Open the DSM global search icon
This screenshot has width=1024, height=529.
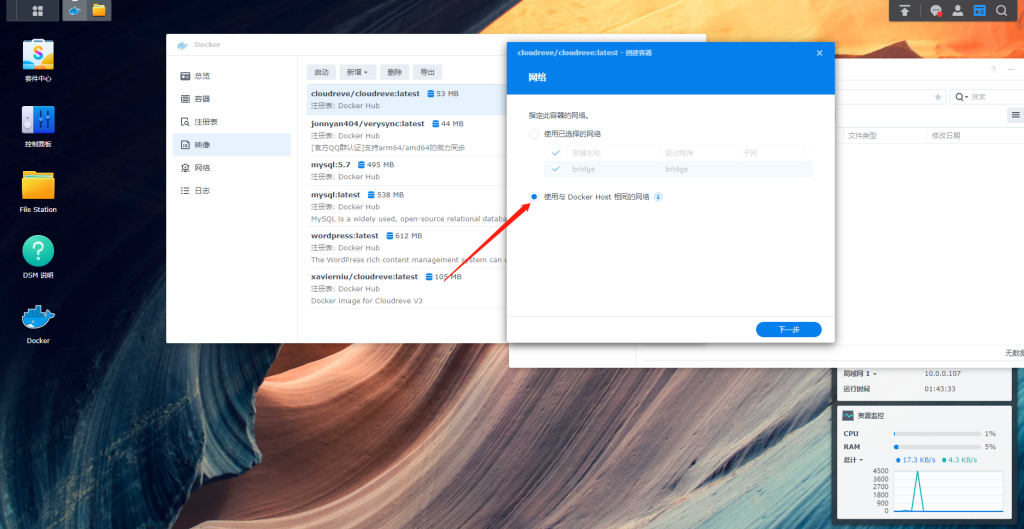click(1001, 10)
